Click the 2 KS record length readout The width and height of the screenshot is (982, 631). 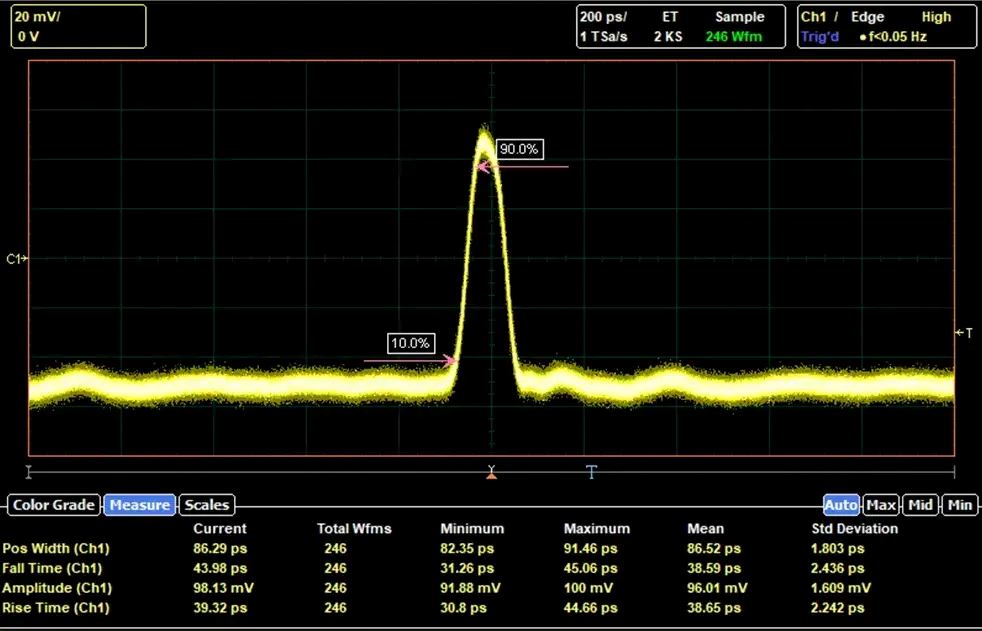(668, 36)
